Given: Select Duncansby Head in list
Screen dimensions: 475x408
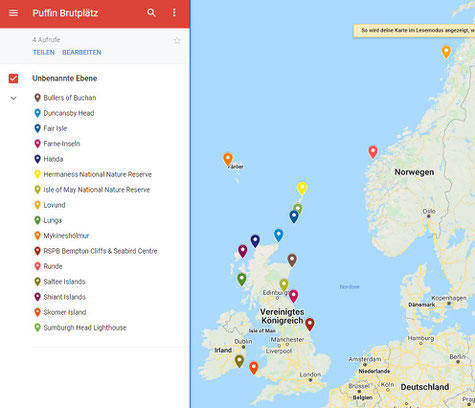Looking at the screenshot, I should (x=64, y=113).
